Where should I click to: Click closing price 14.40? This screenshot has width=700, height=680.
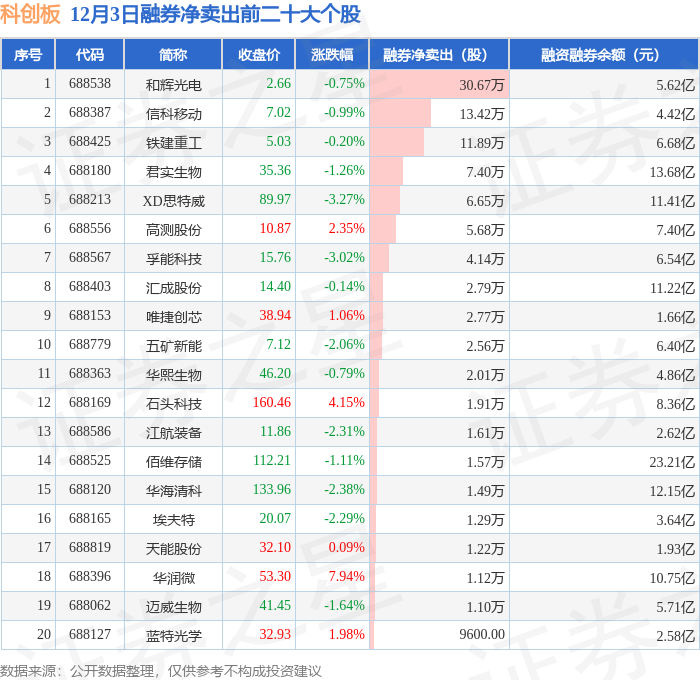click(x=275, y=287)
